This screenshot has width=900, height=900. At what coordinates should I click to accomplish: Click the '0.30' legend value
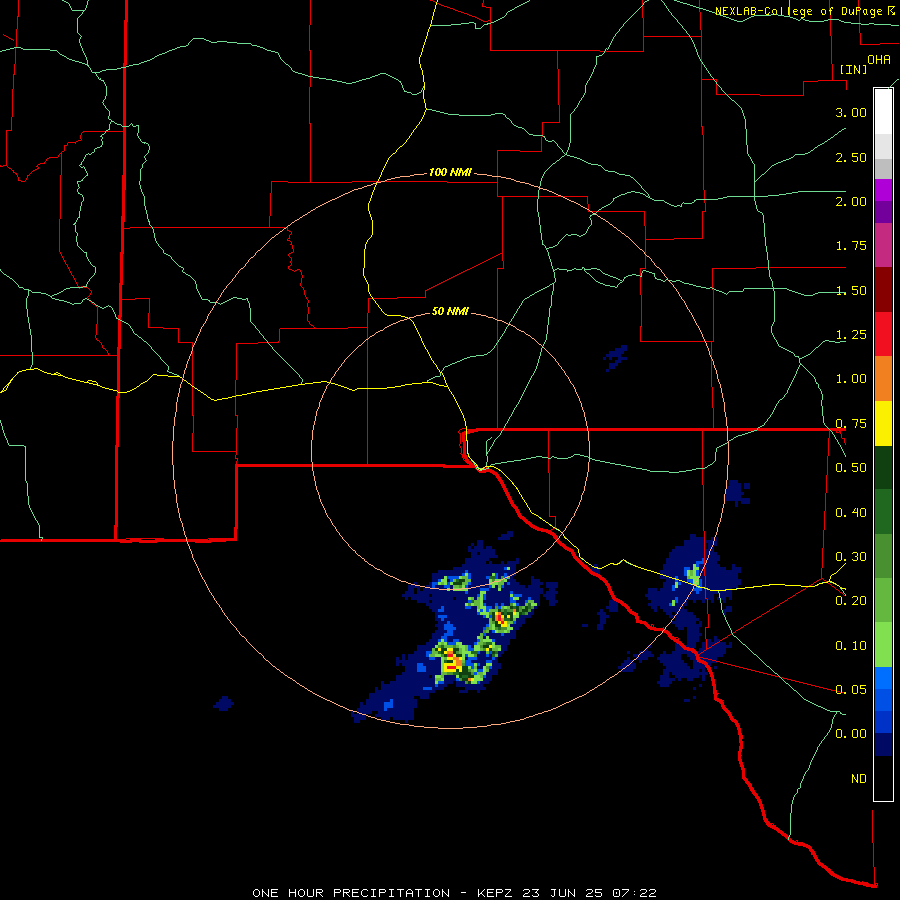(x=851, y=557)
